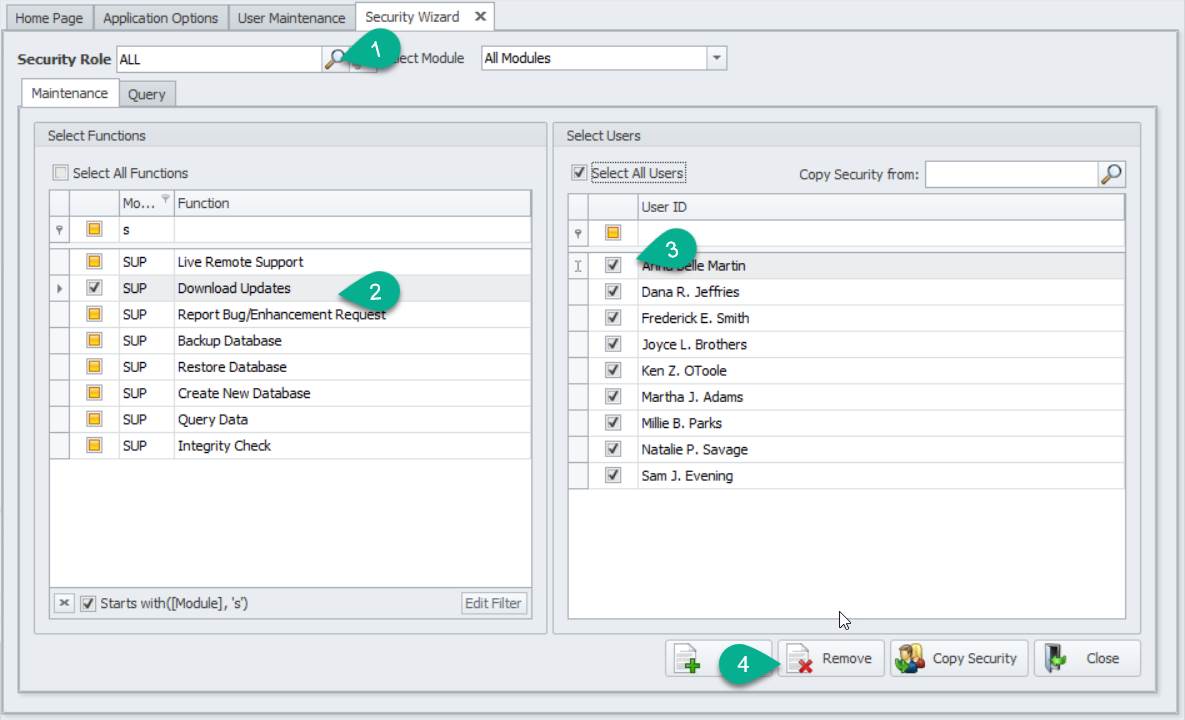This screenshot has height=720, width=1185.
Task: Click the yellow box for Live Remote Support
Action: 94,262
